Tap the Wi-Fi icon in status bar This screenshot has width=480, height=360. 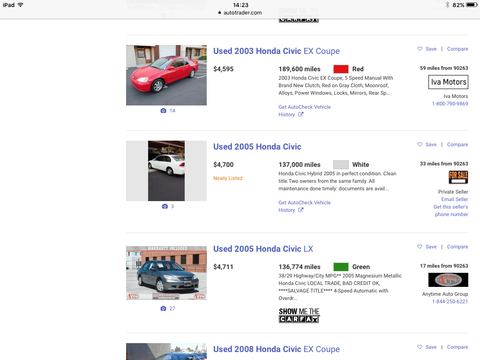[x=20, y=5]
